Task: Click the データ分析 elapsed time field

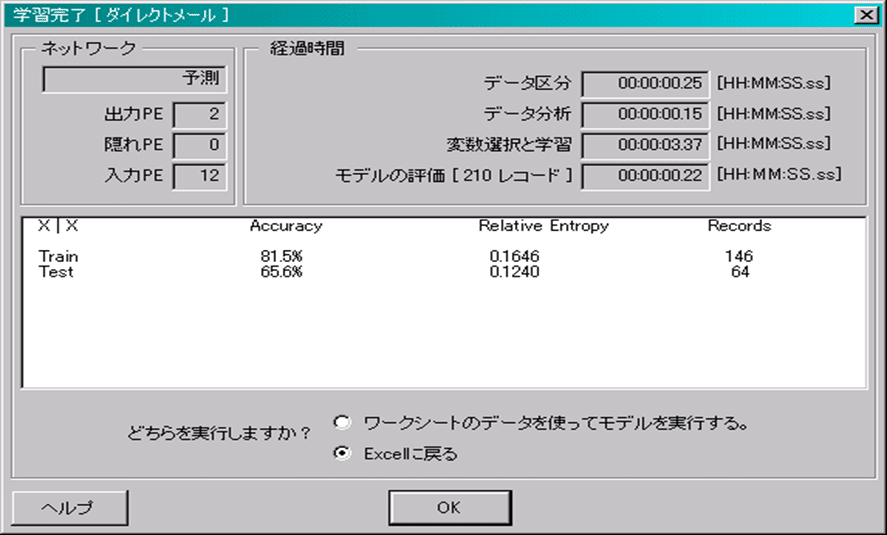Action: [x=645, y=114]
